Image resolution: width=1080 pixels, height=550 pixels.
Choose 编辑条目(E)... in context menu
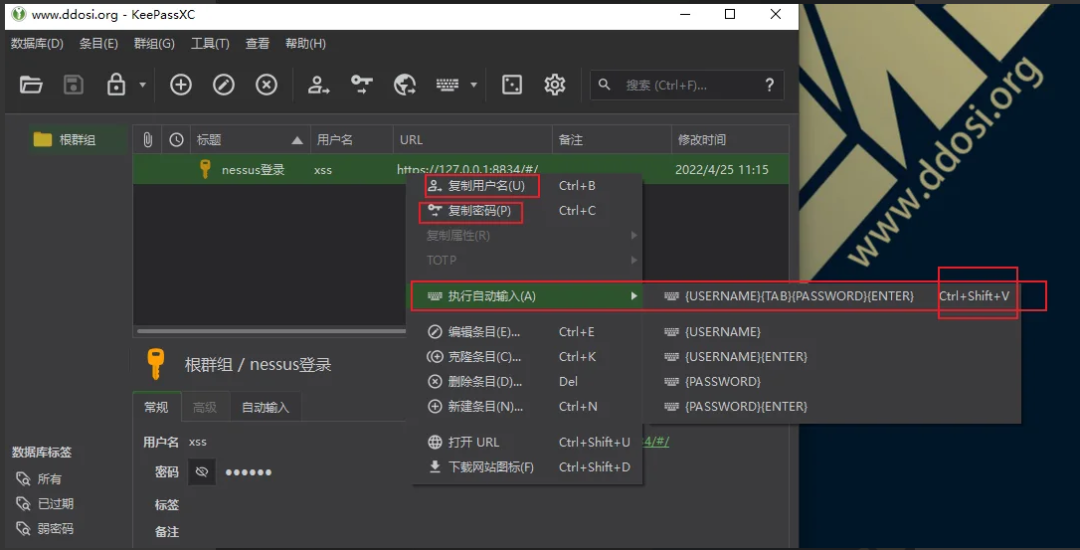point(527,332)
